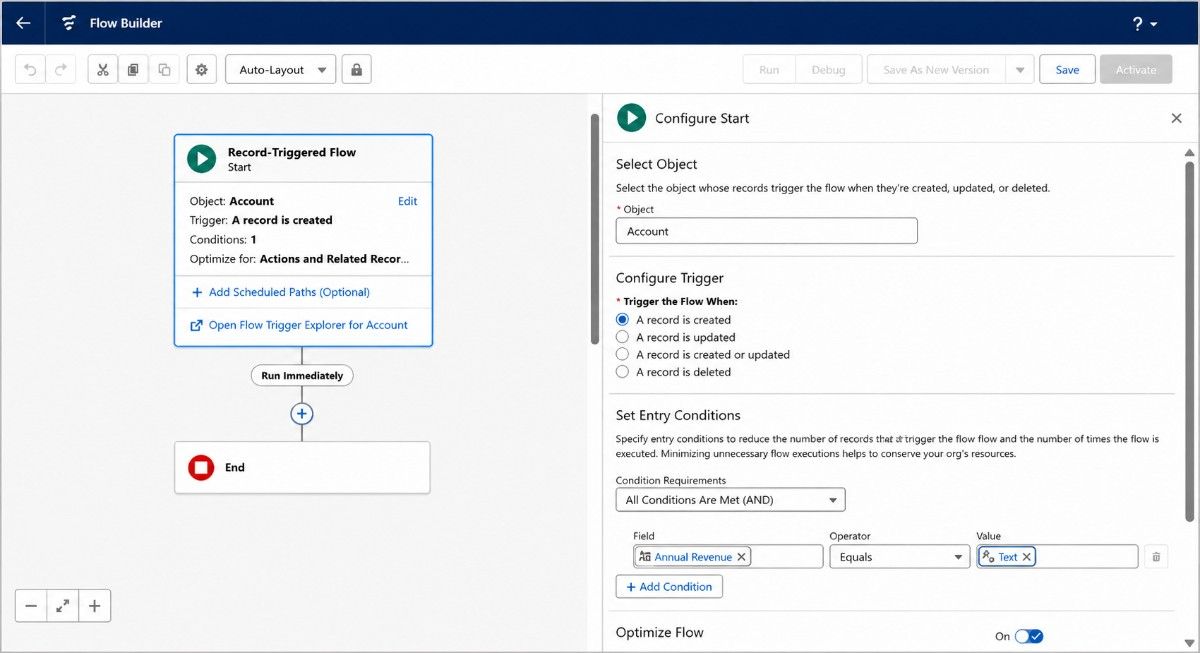Click the Annual Revenue field pill
The width and height of the screenshot is (1200, 653).
coord(693,557)
